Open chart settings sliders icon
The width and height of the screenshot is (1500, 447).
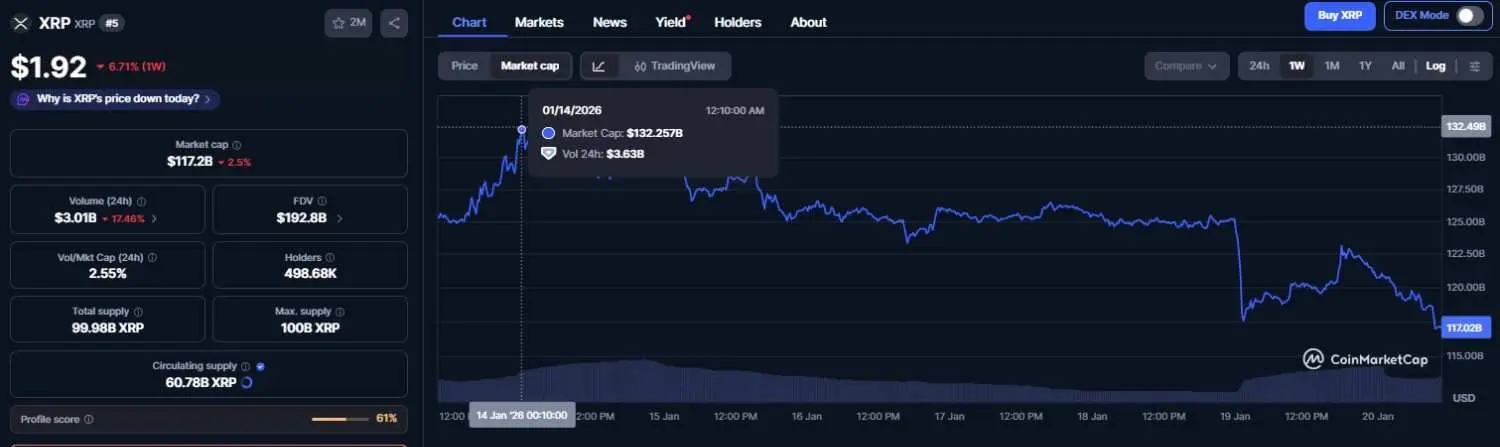click(1475, 66)
